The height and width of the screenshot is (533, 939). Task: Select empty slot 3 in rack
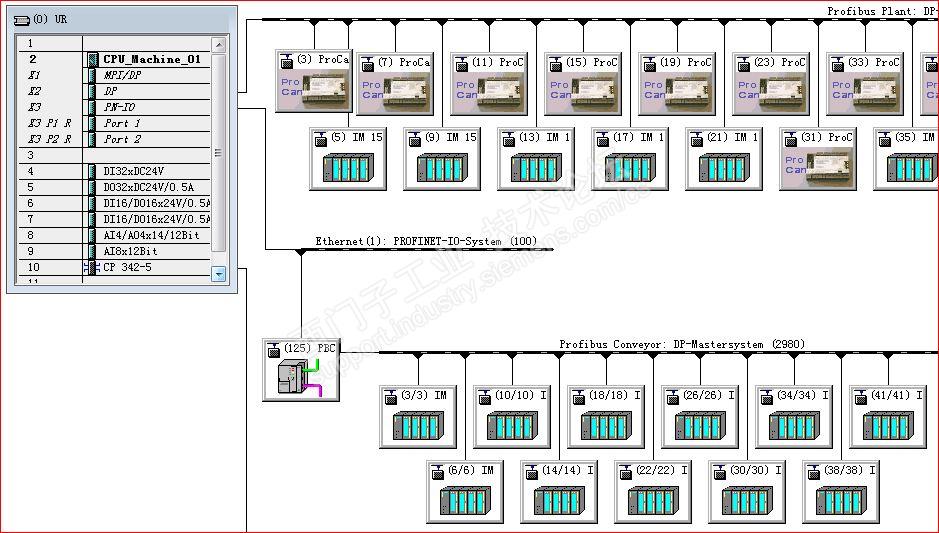click(114, 155)
